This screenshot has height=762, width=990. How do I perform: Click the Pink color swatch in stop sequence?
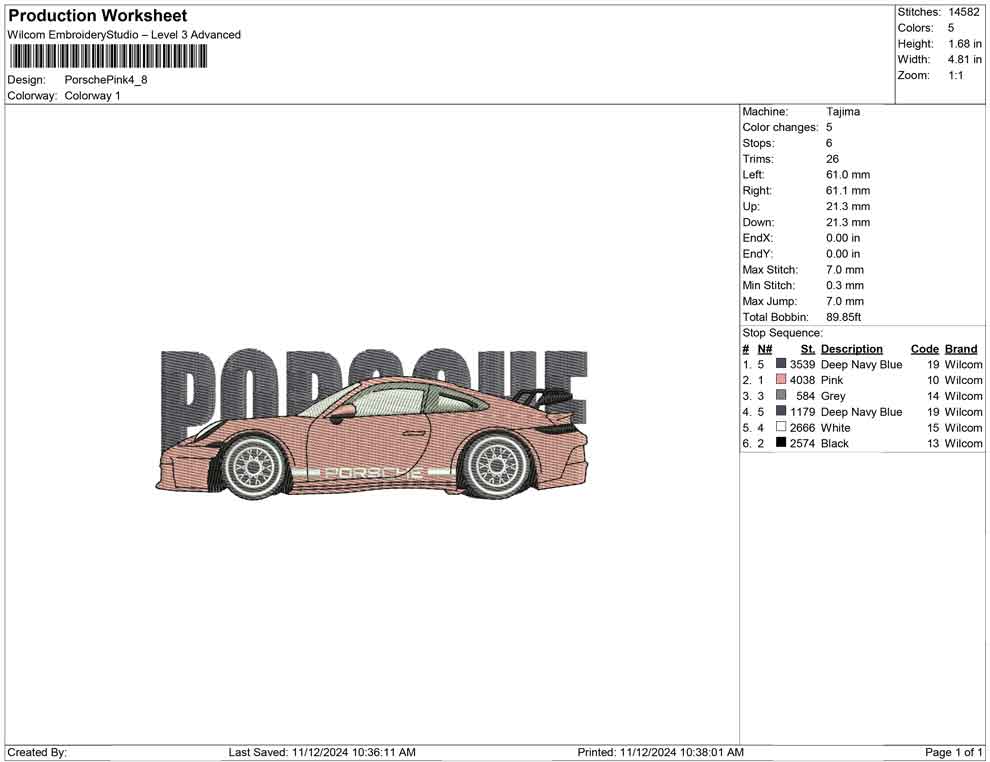tap(780, 380)
